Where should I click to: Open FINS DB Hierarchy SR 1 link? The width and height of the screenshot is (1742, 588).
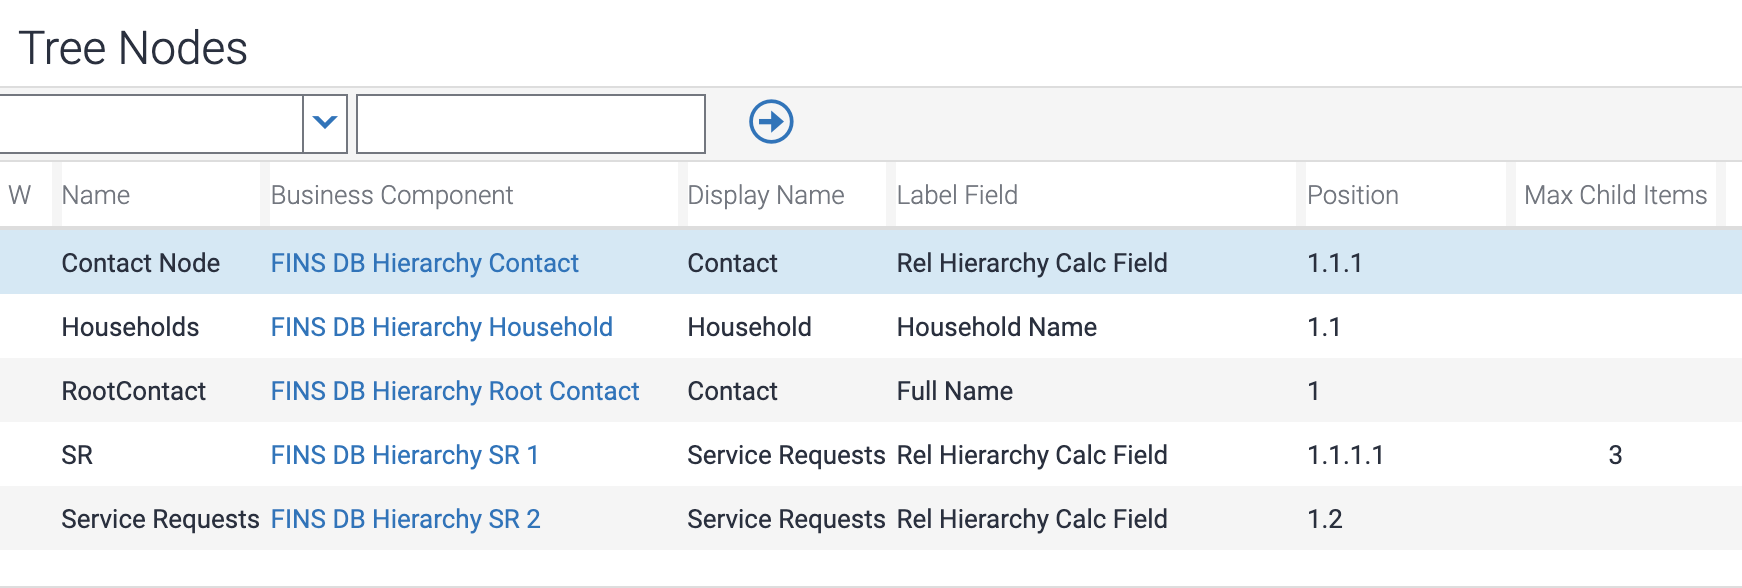[404, 455]
